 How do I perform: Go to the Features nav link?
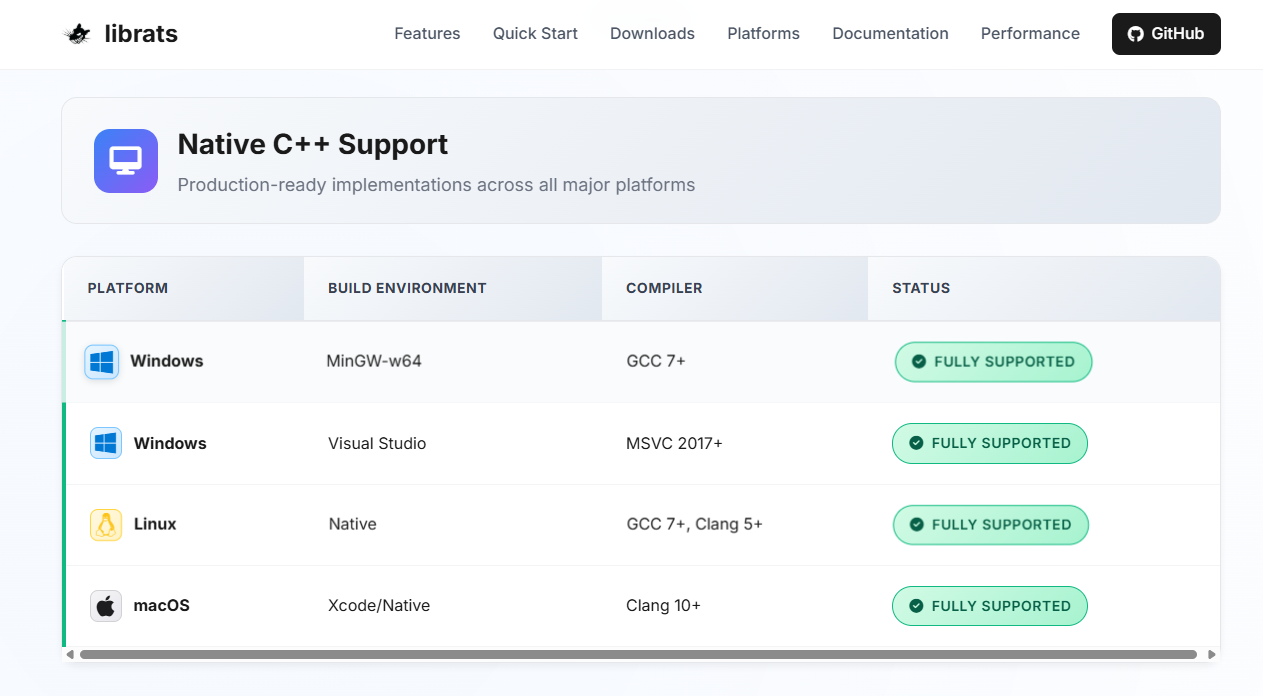click(x=427, y=34)
